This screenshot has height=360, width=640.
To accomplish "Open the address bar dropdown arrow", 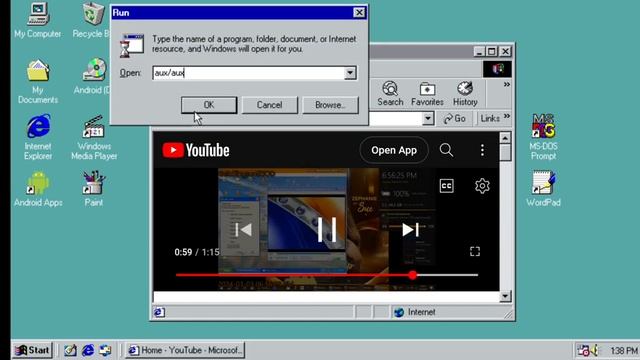I will click(427, 118).
